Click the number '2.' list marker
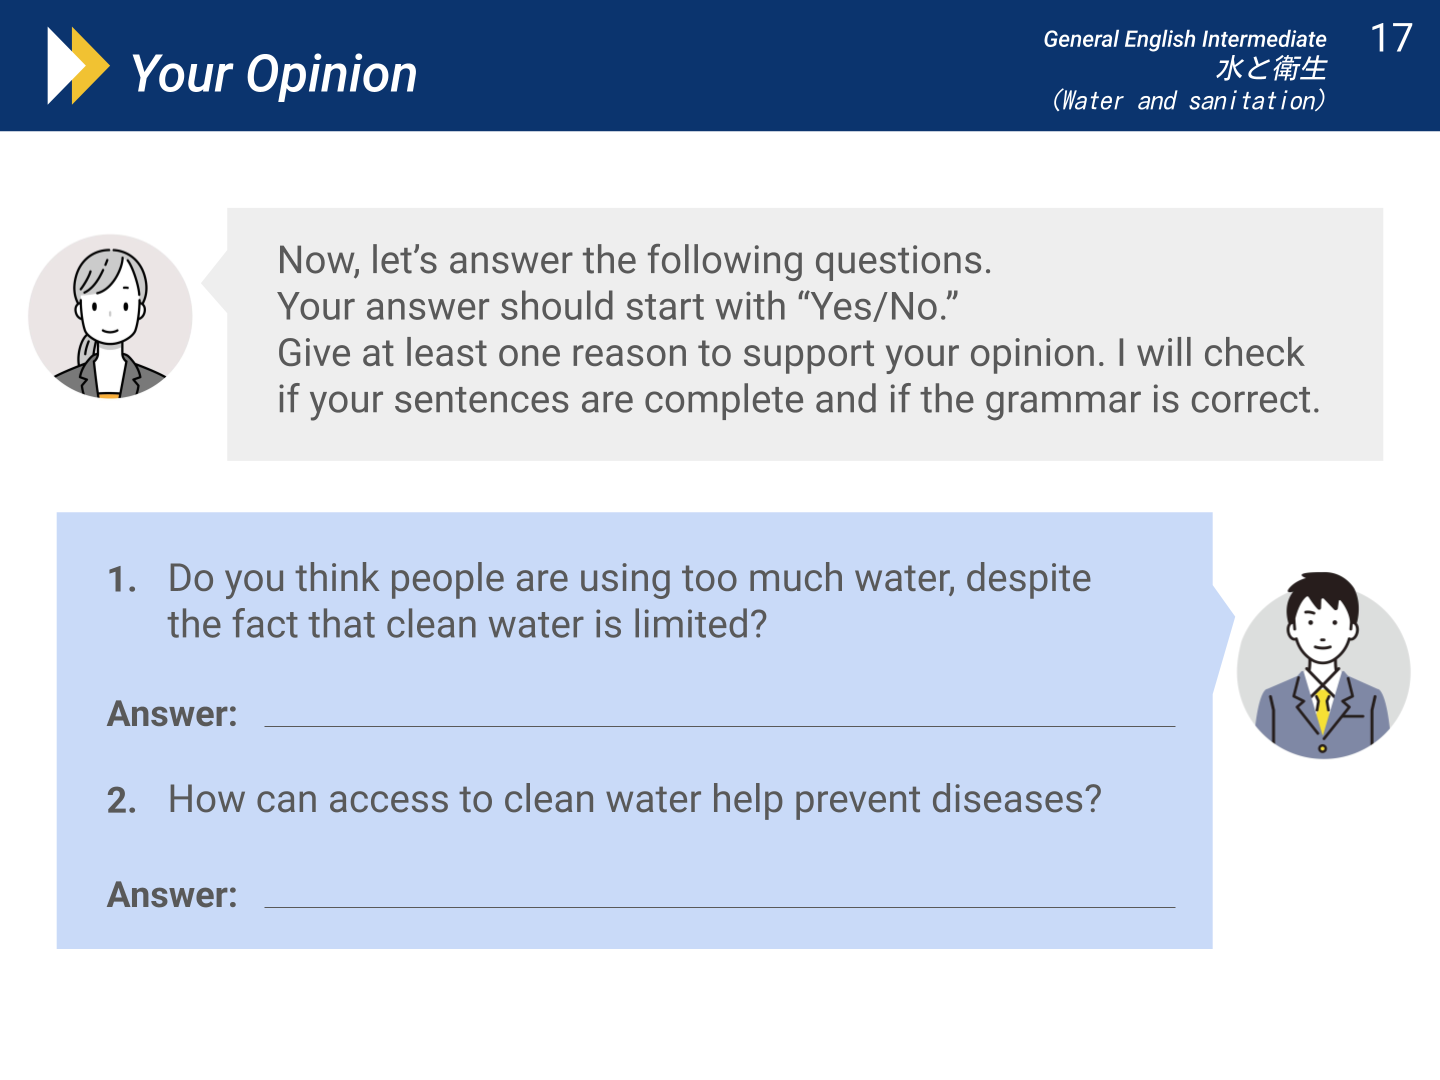This screenshot has width=1440, height=1080. coord(122,800)
